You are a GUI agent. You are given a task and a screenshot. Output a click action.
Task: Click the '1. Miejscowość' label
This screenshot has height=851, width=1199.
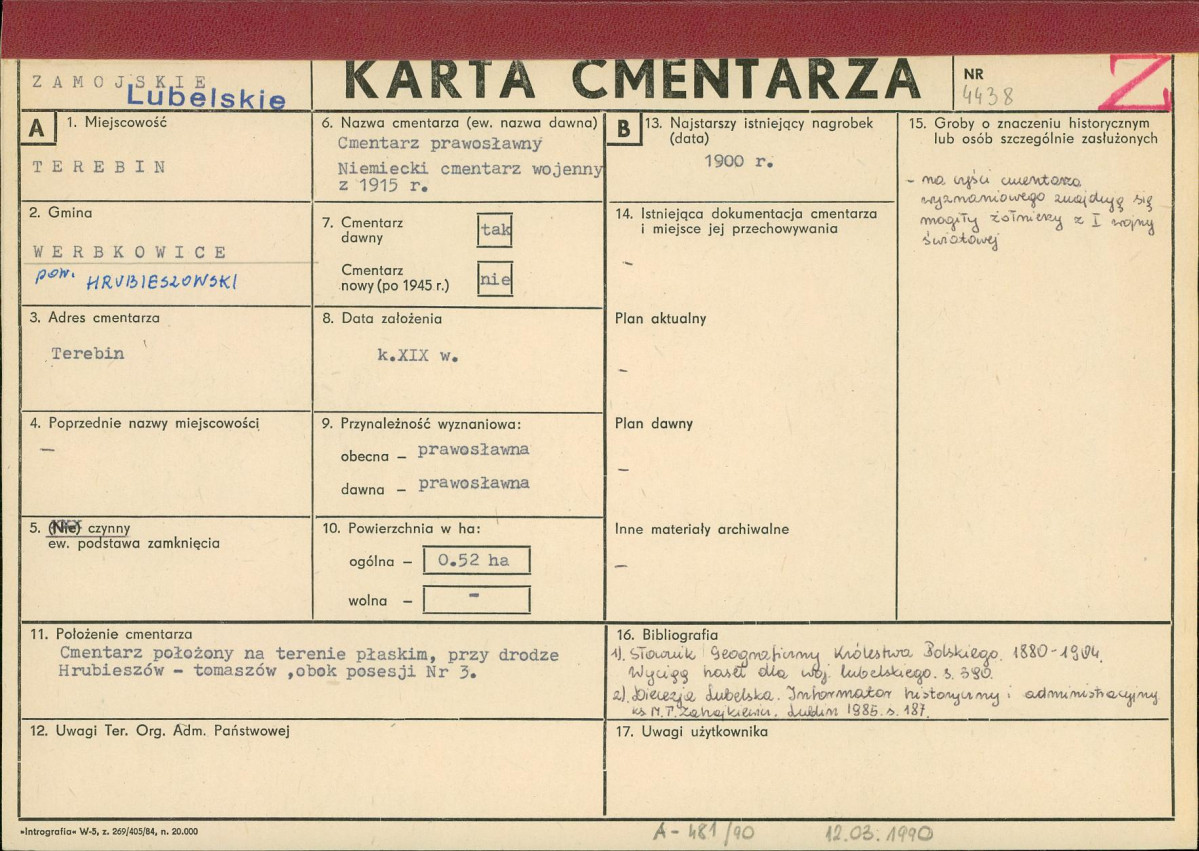click(116, 122)
